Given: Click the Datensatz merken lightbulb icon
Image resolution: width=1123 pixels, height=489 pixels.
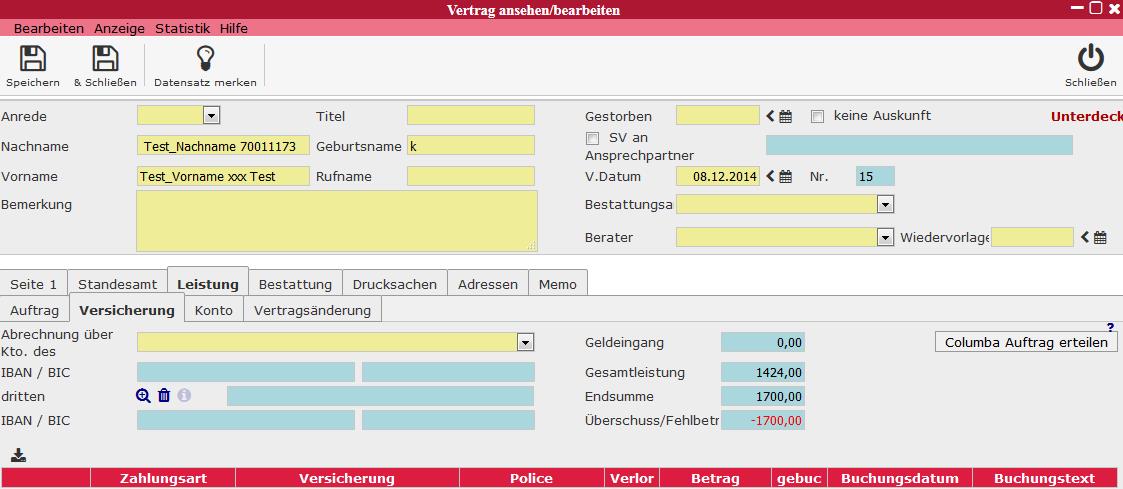Looking at the screenshot, I should tap(205, 59).
